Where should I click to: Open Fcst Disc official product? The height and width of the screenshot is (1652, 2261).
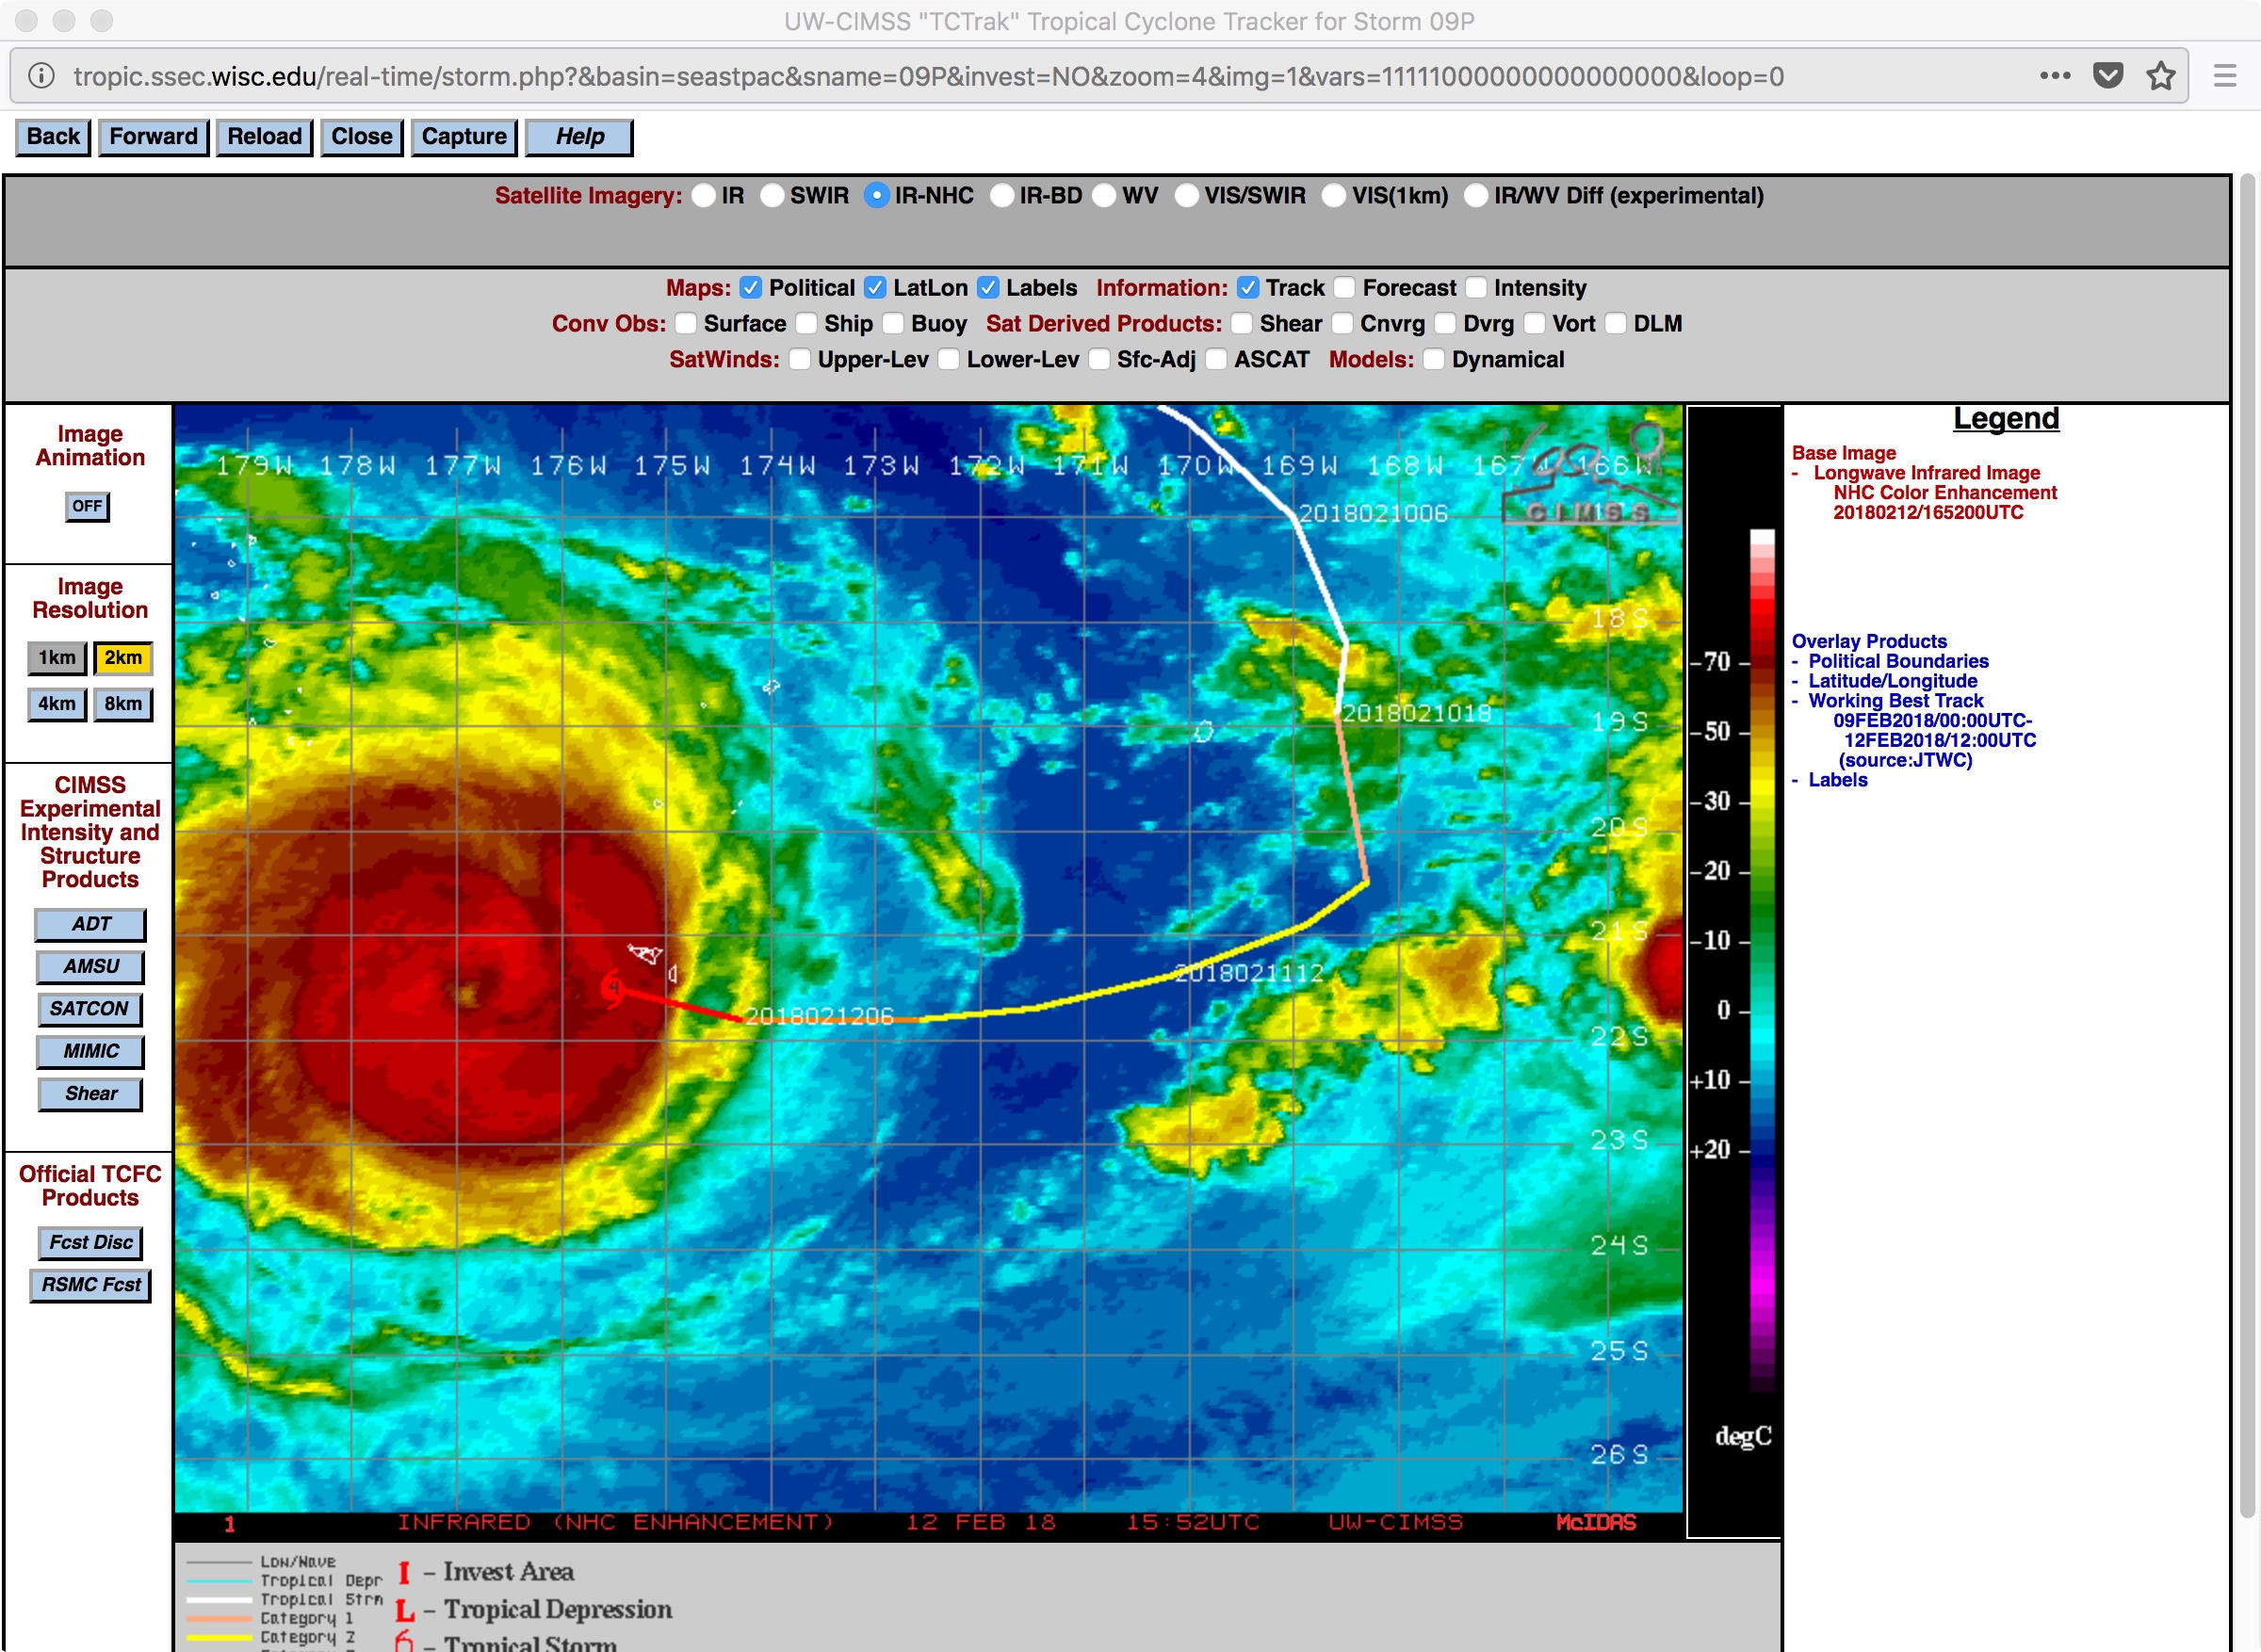pos(90,1243)
